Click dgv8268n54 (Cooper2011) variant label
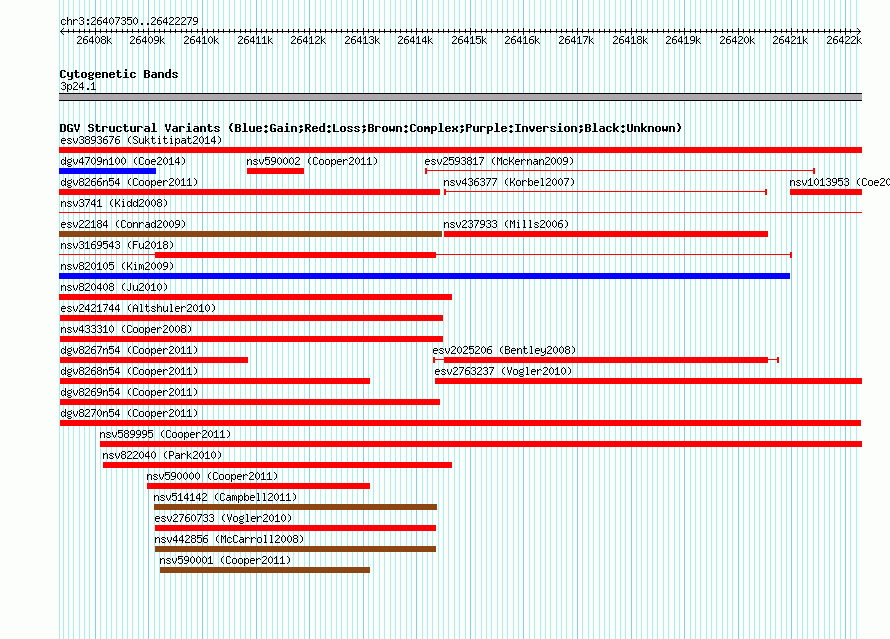Image resolution: width=890 pixels, height=639 pixels. point(129,371)
